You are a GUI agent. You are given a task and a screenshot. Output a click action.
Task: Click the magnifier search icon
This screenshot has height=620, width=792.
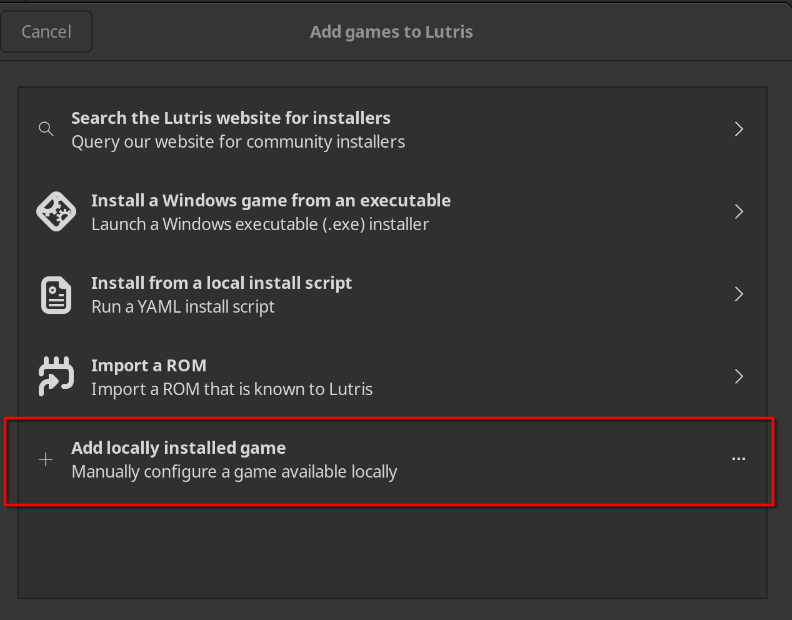[46, 129]
